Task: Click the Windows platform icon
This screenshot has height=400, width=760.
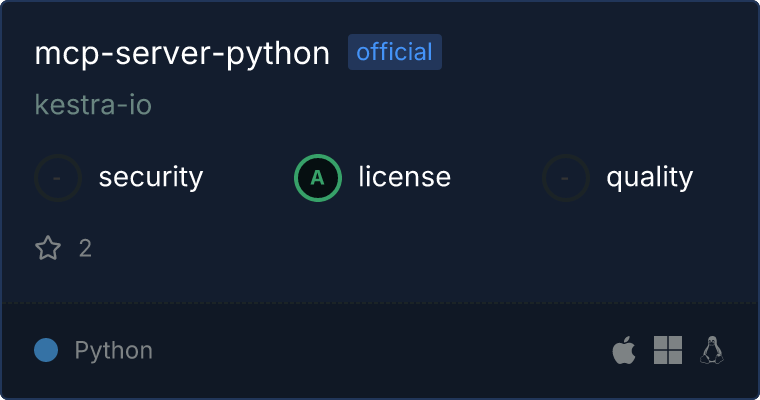Action: (x=668, y=350)
